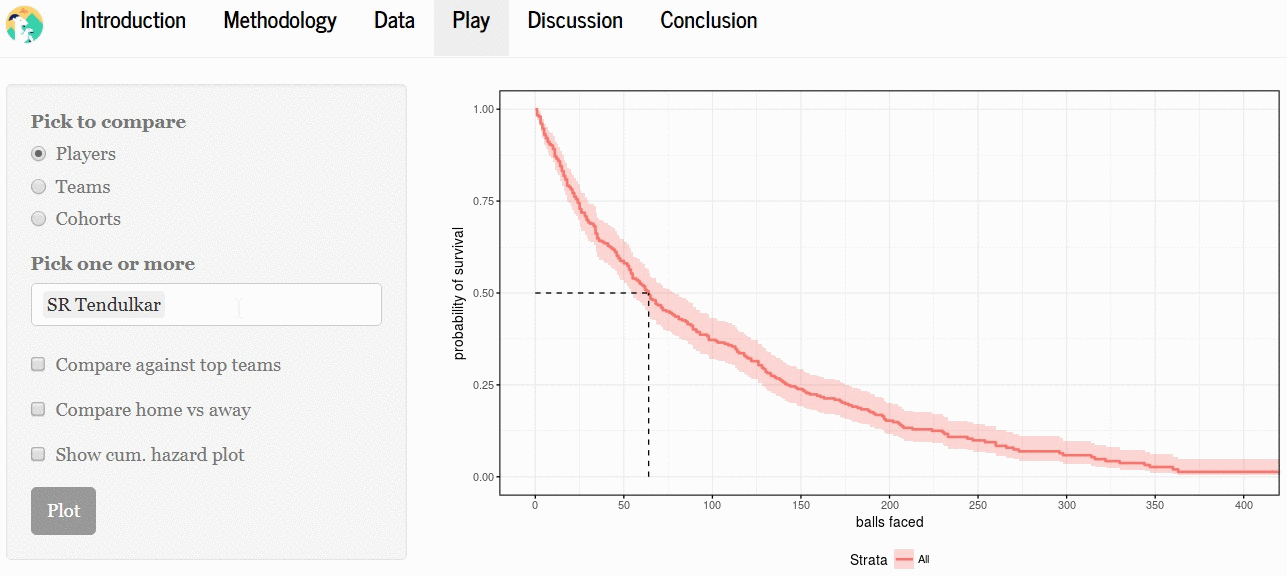Click the cricket app logo icon
The height and width of the screenshot is (576, 1287).
tap(25, 24)
